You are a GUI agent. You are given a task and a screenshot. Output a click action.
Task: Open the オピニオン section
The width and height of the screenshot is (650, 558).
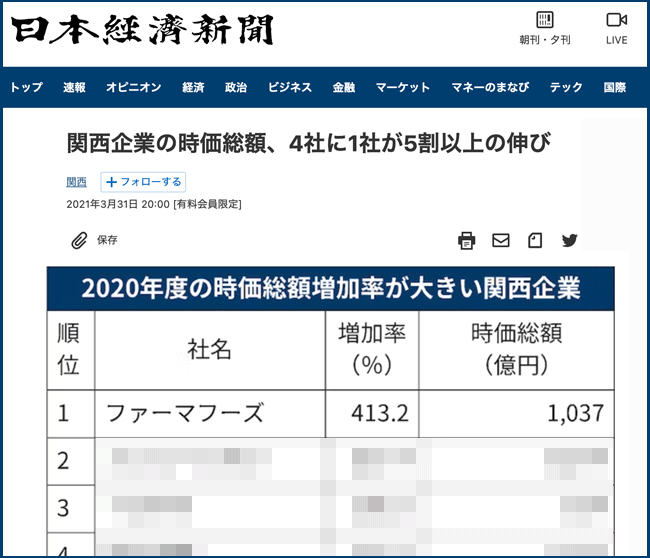coord(133,88)
